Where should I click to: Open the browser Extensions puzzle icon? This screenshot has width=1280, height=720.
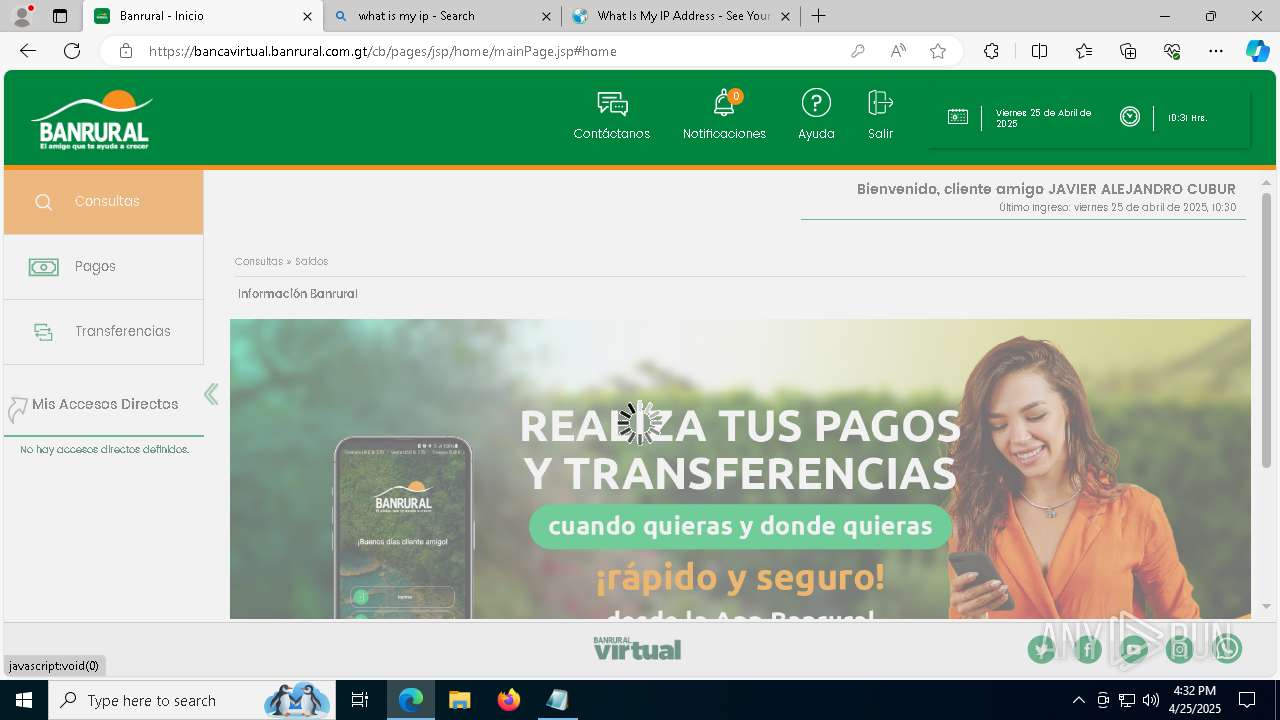click(991, 51)
